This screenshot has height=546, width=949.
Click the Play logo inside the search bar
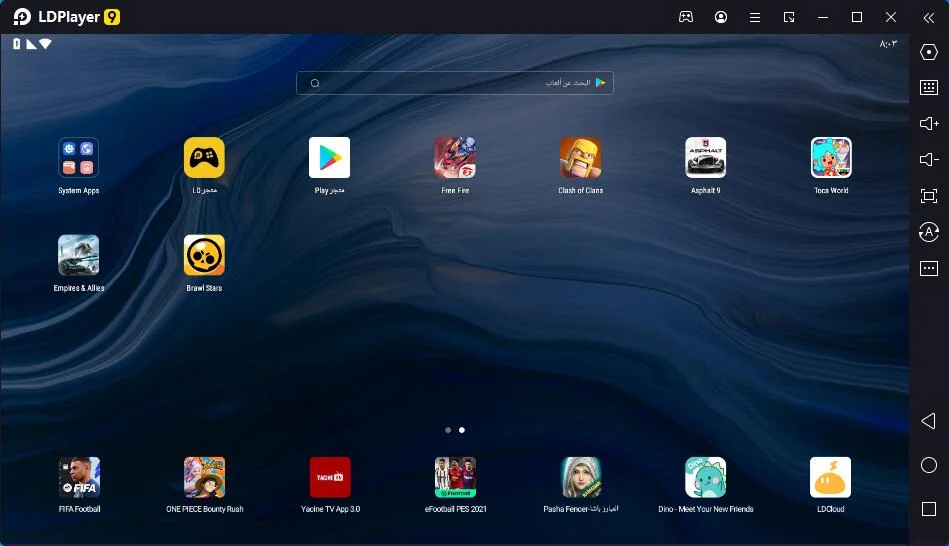click(x=600, y=82)
